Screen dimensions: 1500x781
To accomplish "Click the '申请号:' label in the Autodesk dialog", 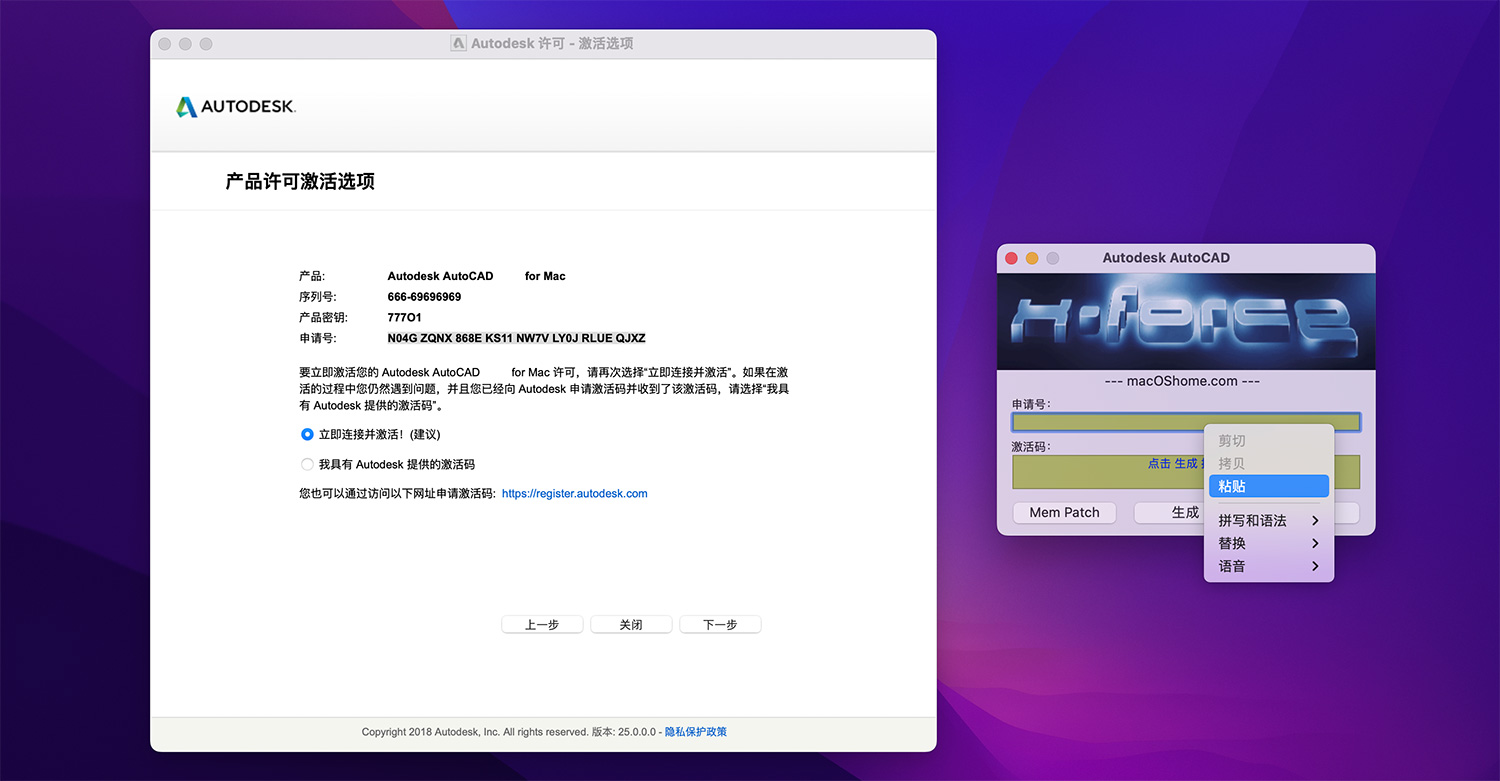I will coord(318,338).
